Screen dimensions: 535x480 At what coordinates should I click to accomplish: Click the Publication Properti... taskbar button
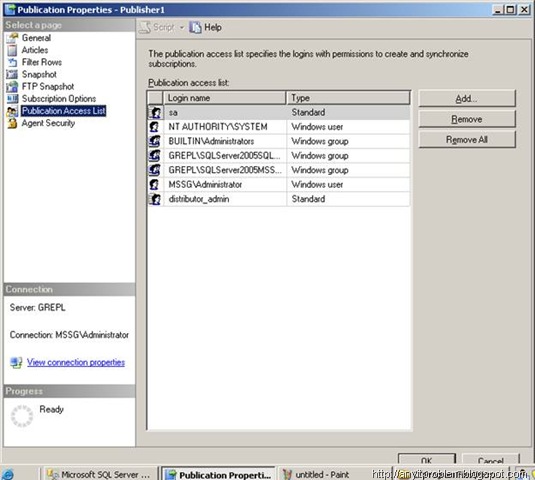218,474
